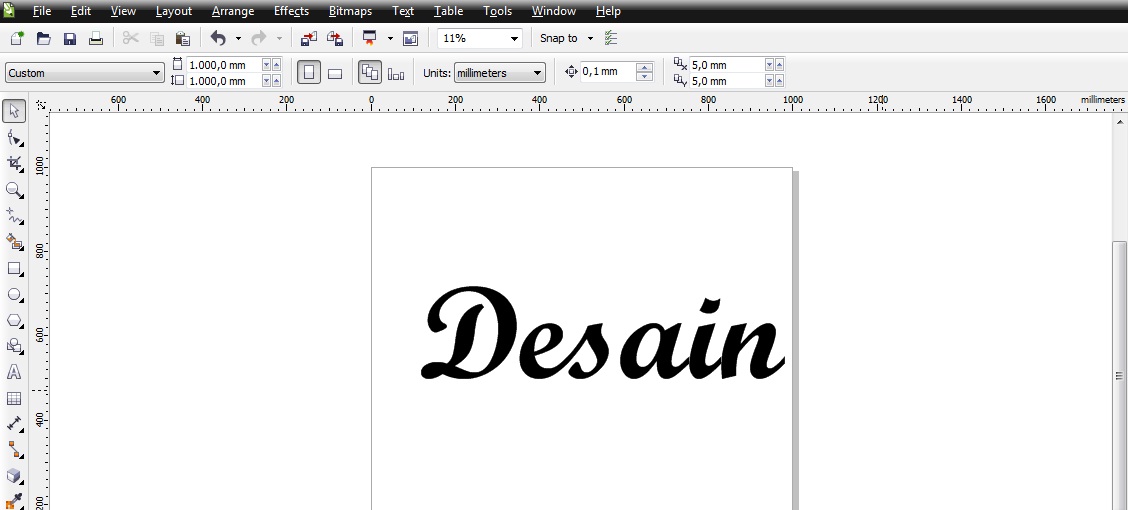Select the Basic Shapes tool
1128x510 pixels.
(14, 346)
